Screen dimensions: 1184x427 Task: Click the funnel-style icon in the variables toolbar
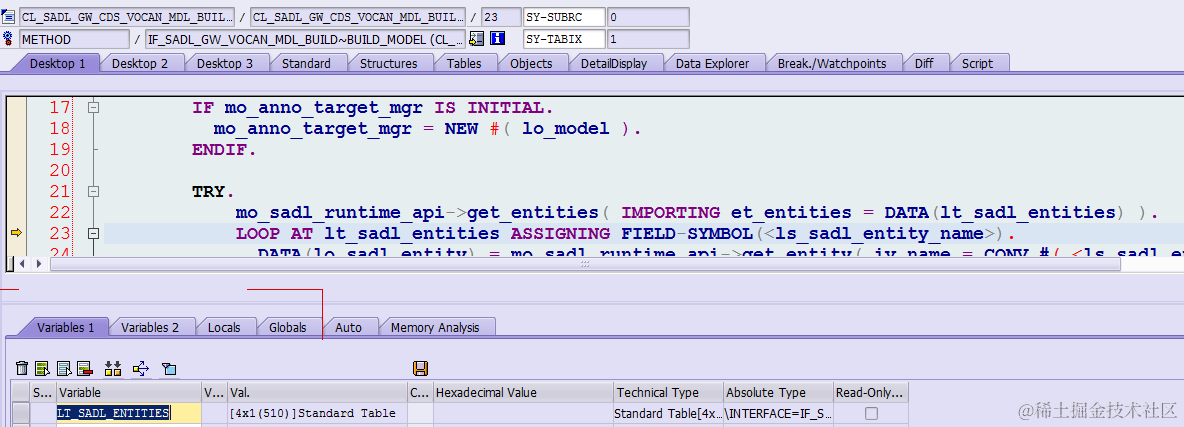[x=169, y=369]
